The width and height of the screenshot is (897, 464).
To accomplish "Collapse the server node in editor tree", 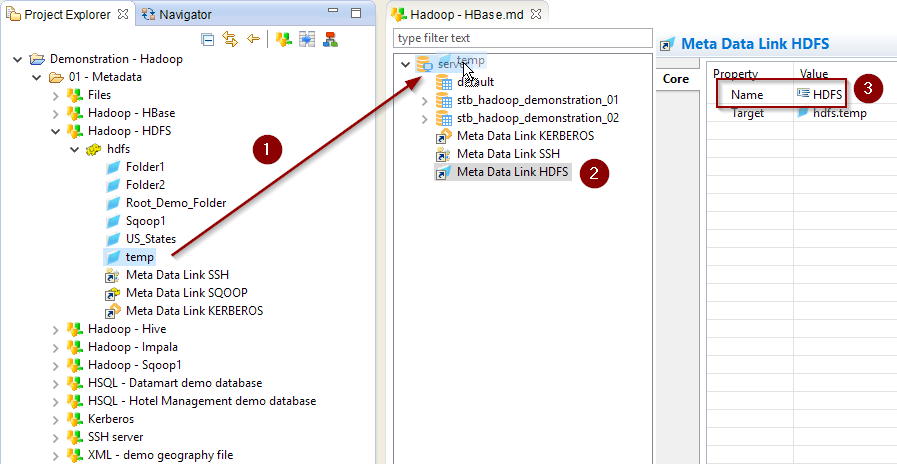I will pyautogui.click(x=406, y=64).
